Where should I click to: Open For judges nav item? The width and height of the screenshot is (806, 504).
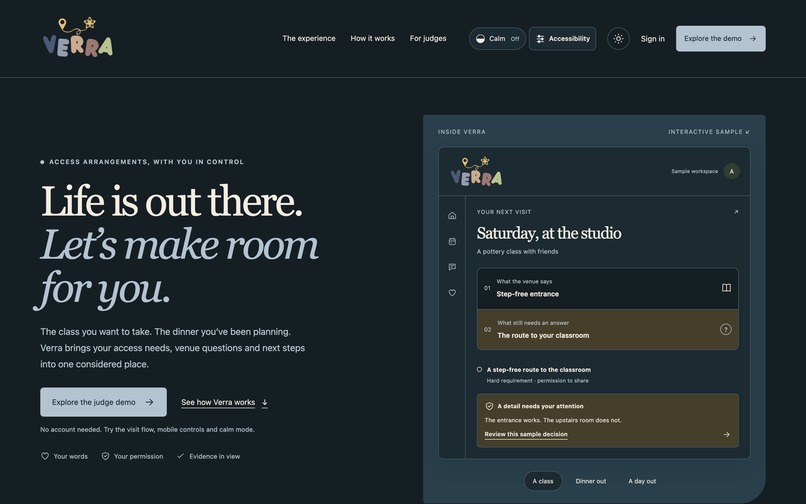[428, 38]
